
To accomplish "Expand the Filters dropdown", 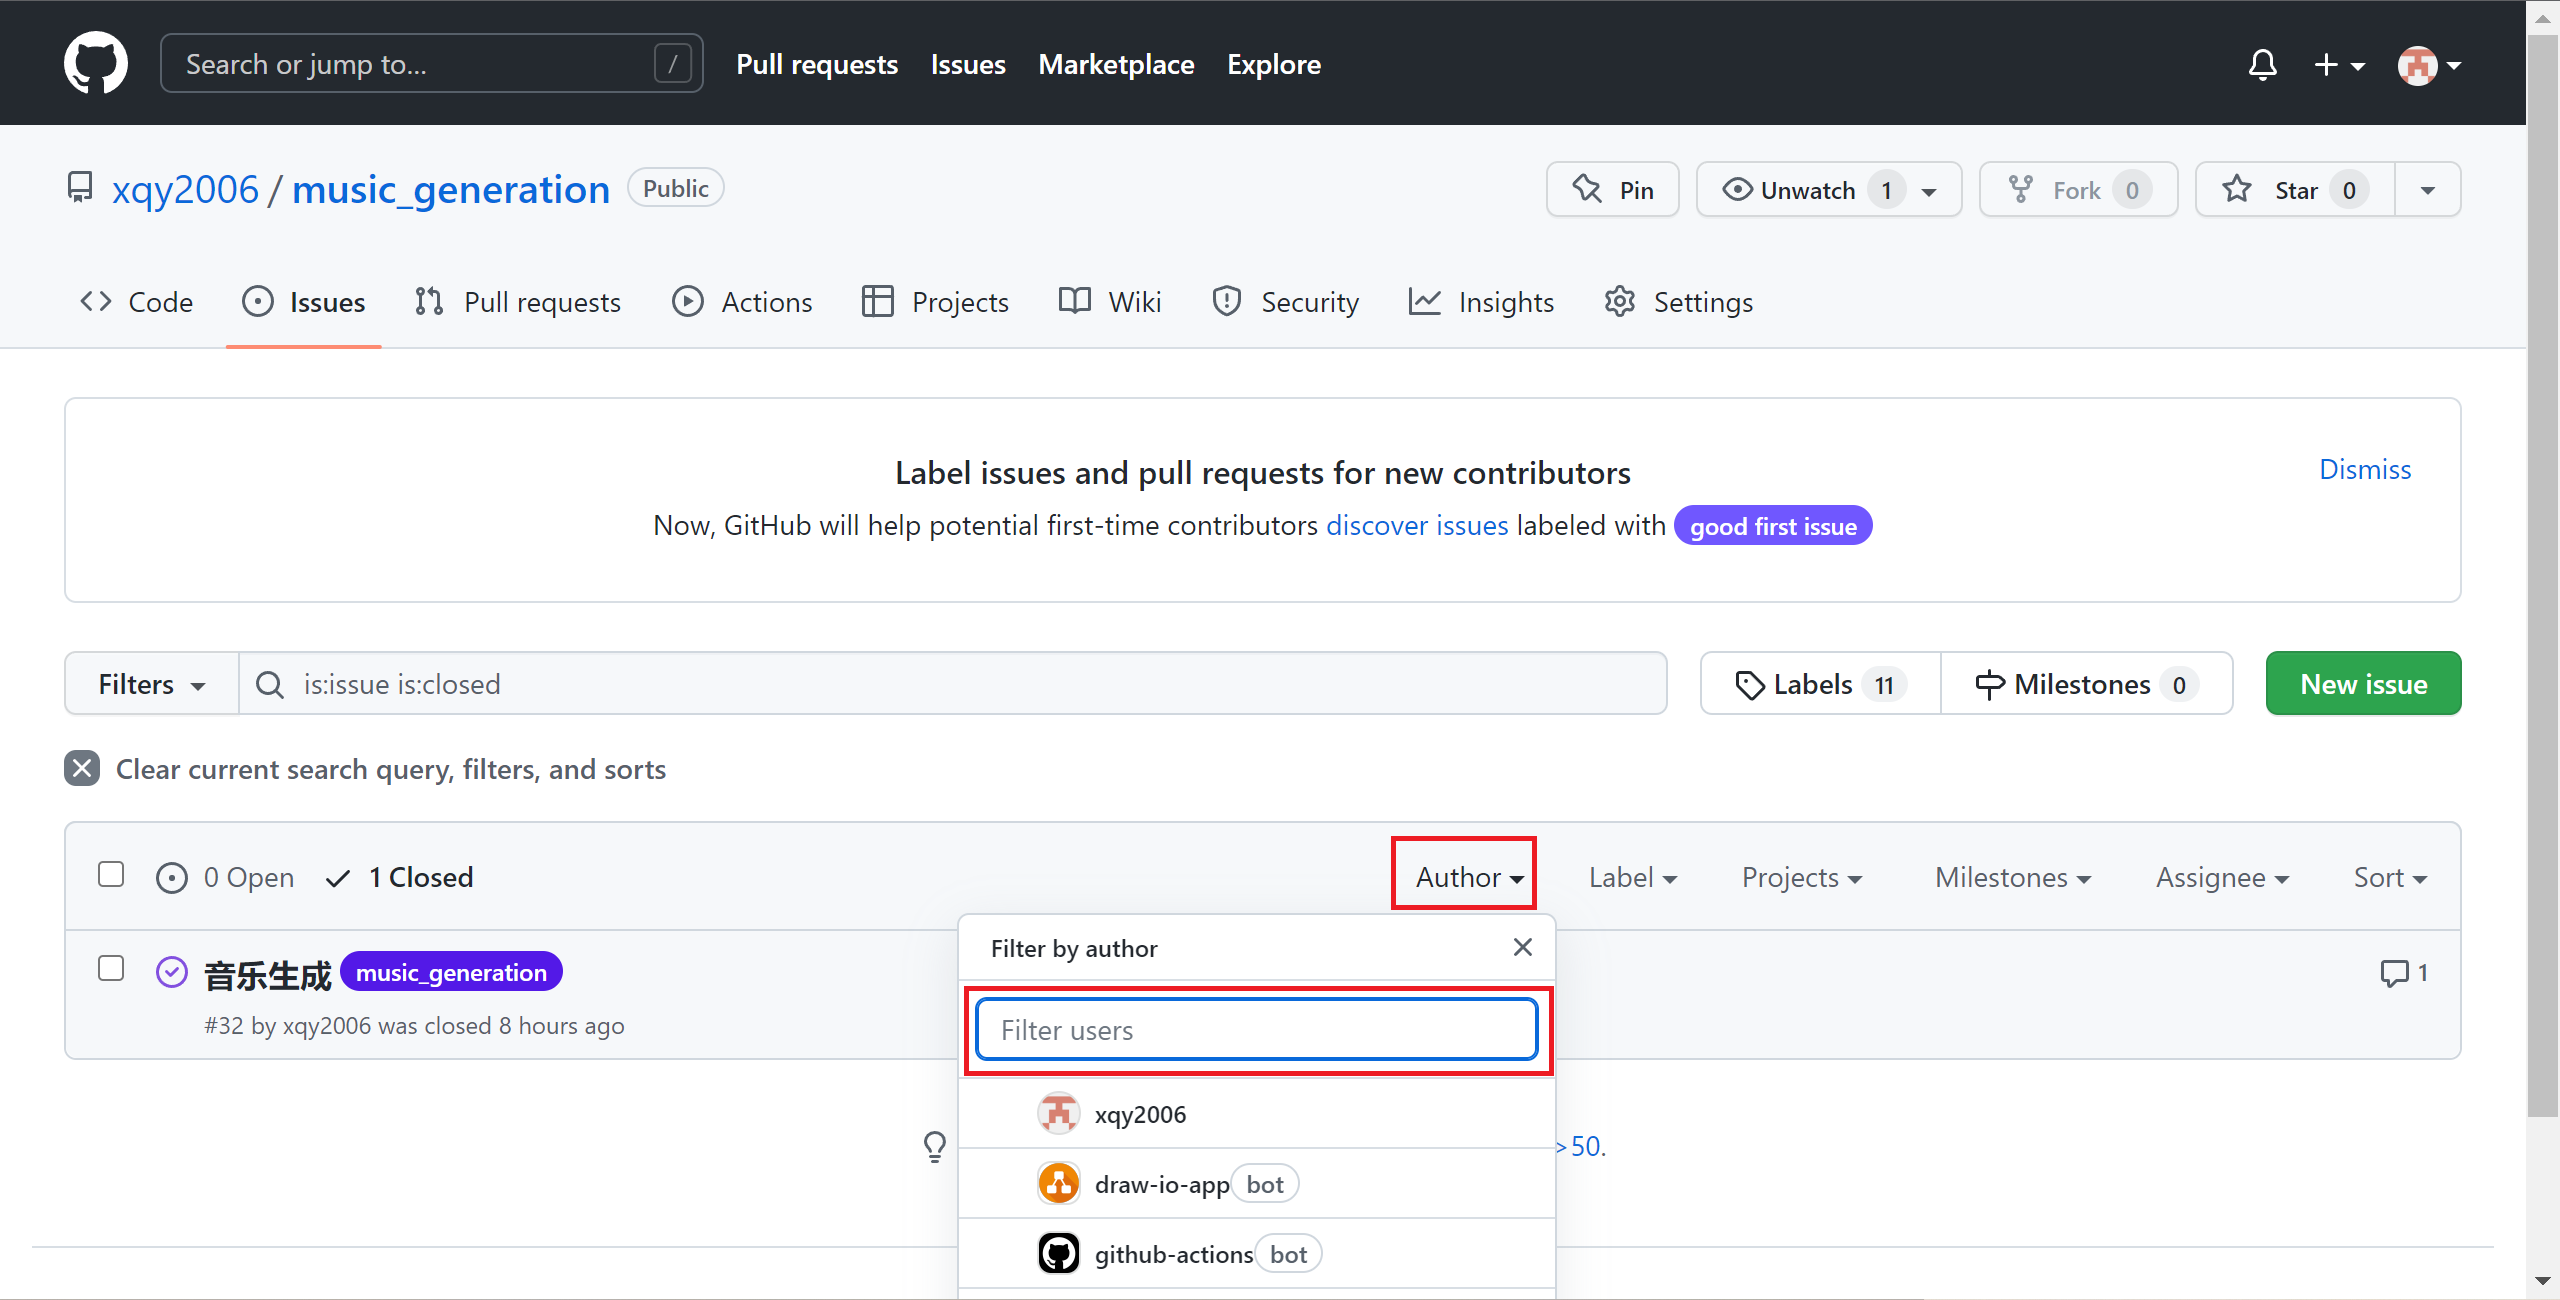I will pyautogui.click(x=152, y=684).
